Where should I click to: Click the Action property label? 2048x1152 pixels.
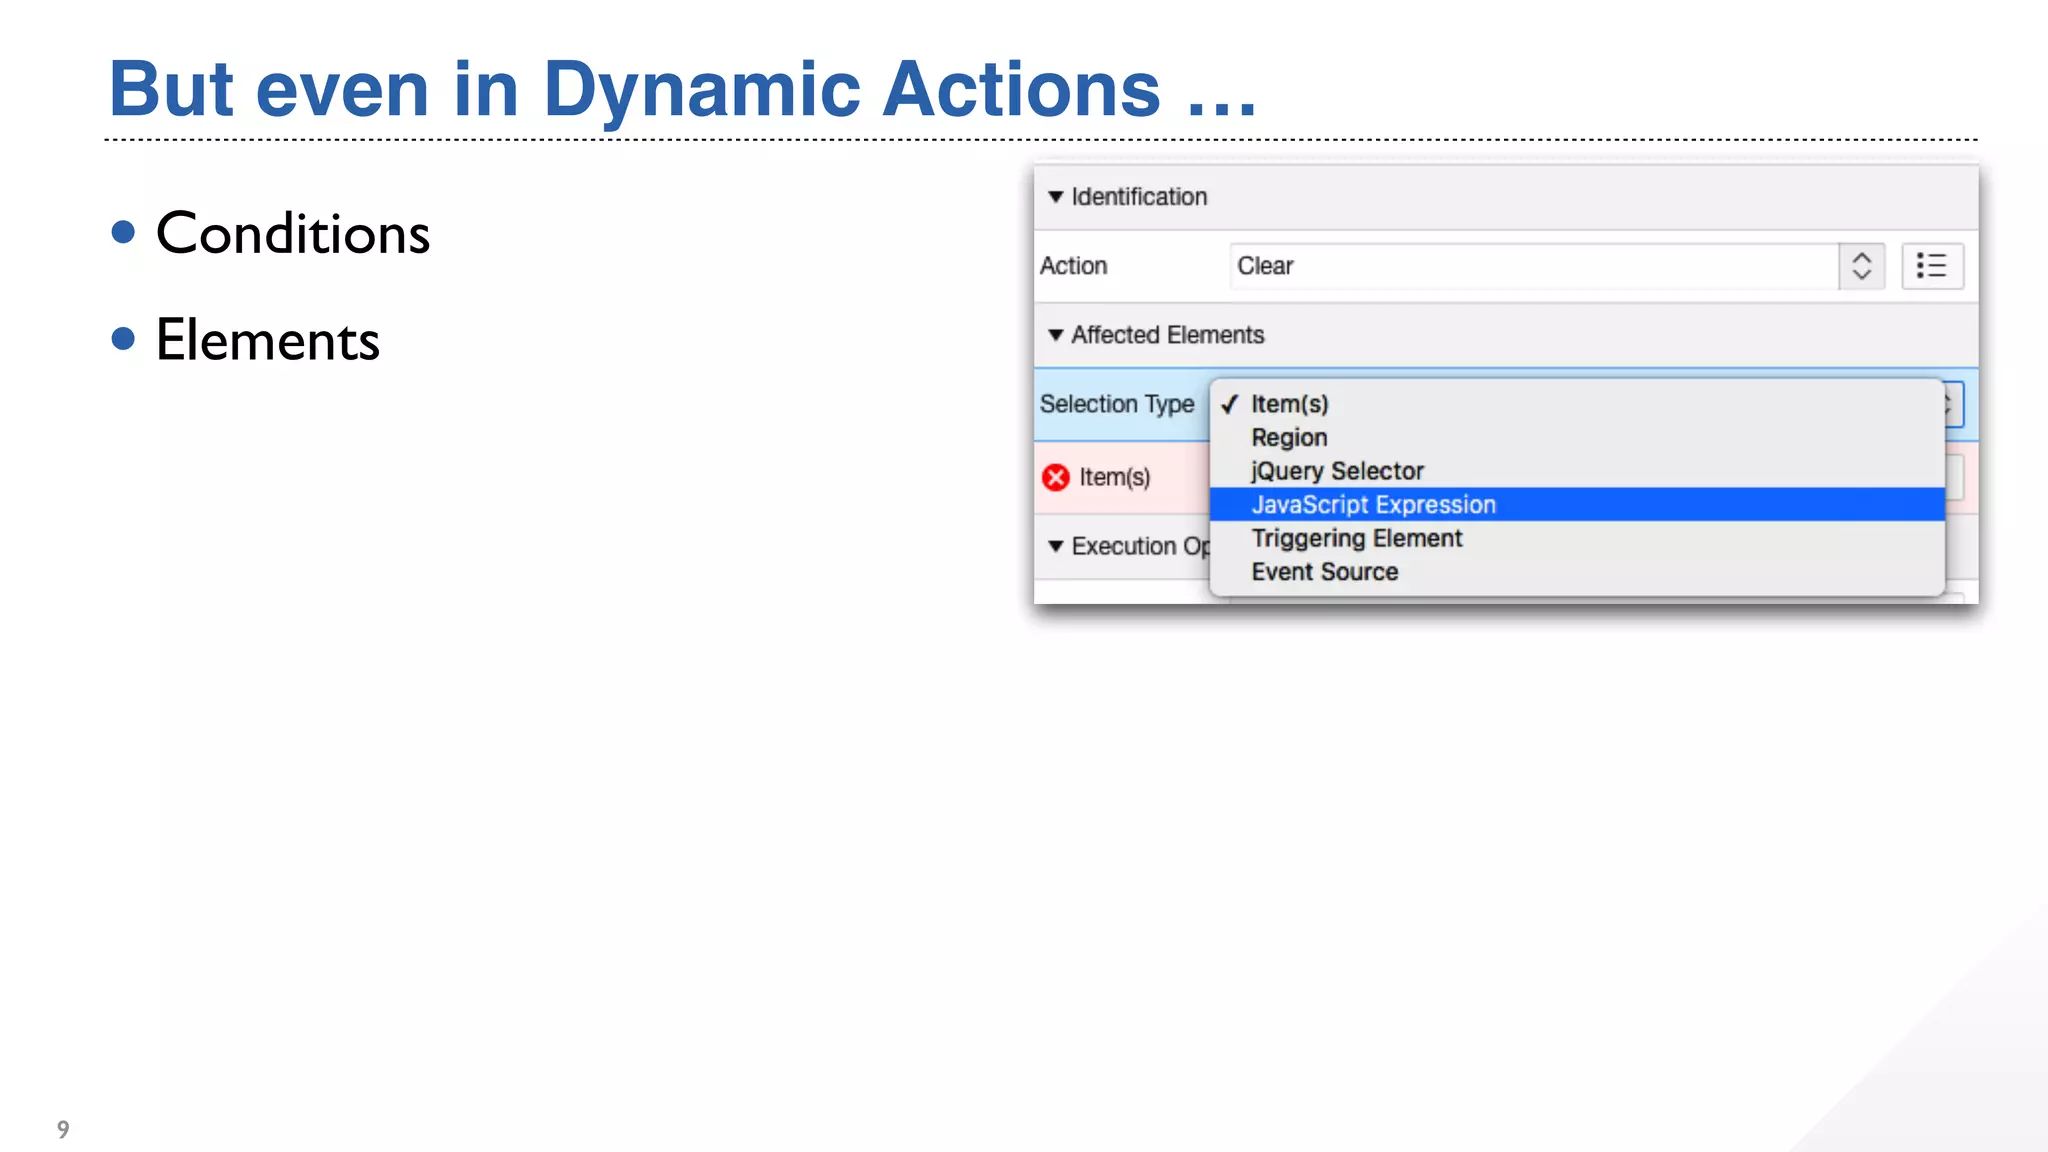pyautogui.click(x=1074, y=266)
